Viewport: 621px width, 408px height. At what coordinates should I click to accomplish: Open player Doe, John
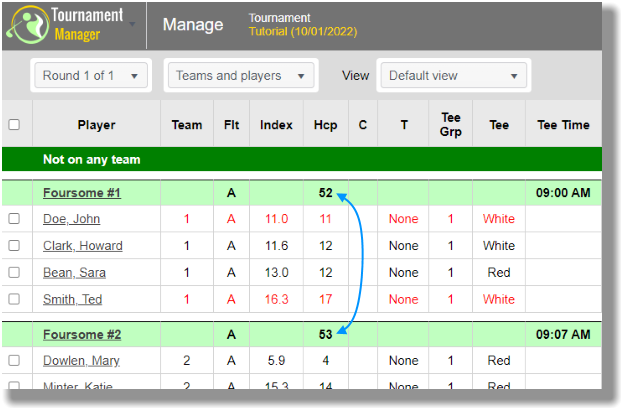(x=71, y=219)
